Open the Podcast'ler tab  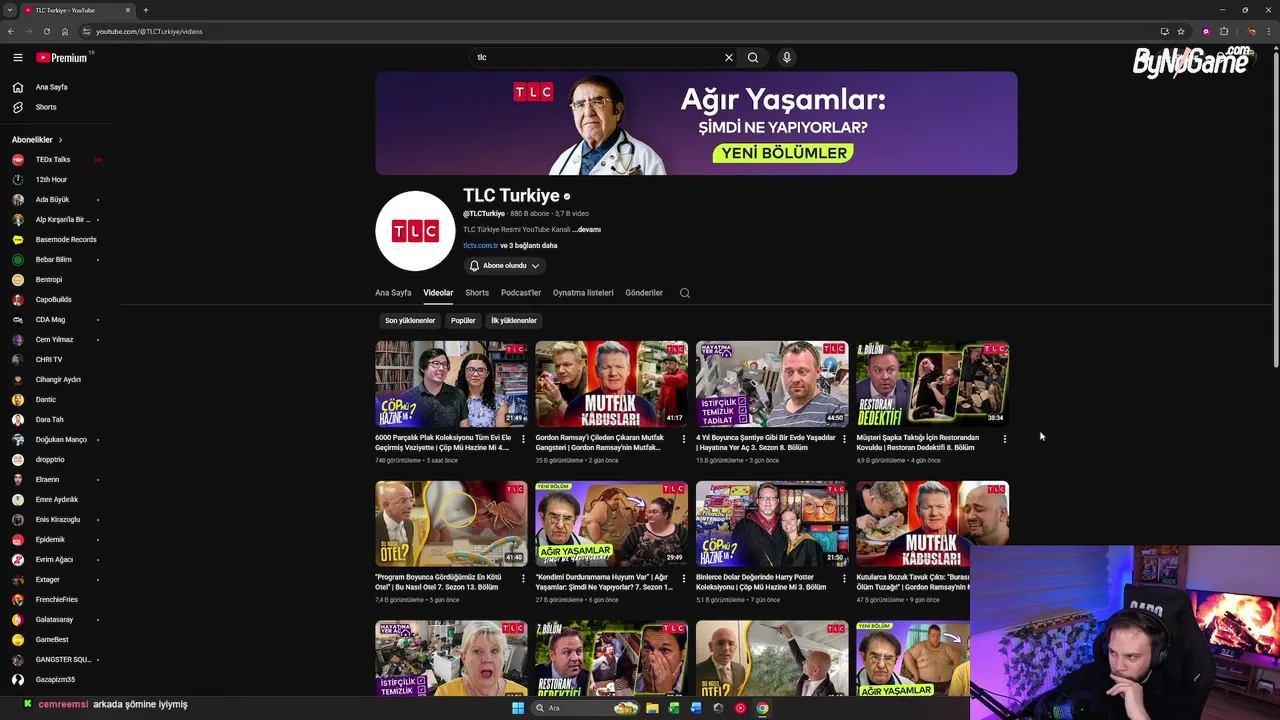(x=521, y=293)
